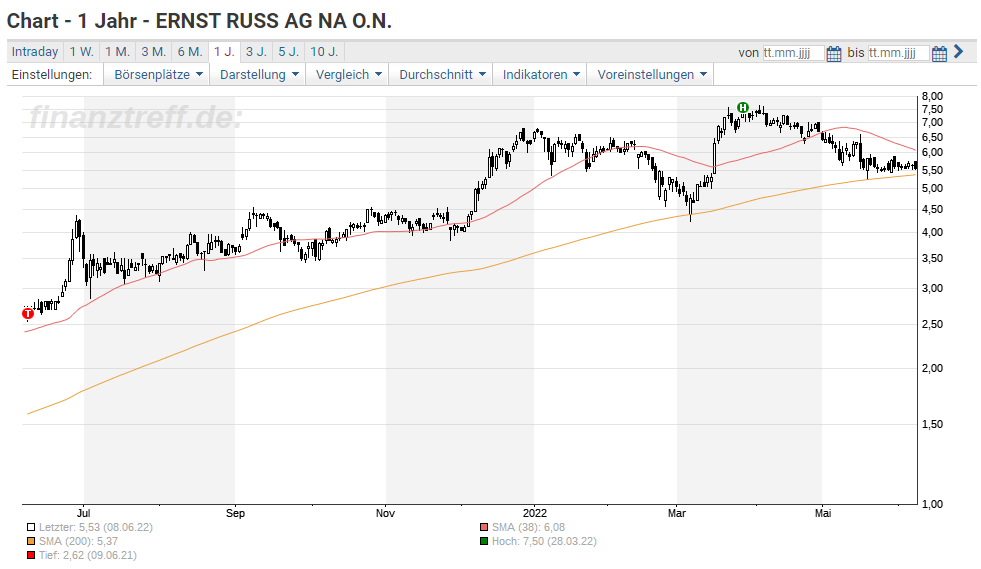The image size is (981, 569).
Task: Click the 2,00 price axis label
Action: coord(932,368)
